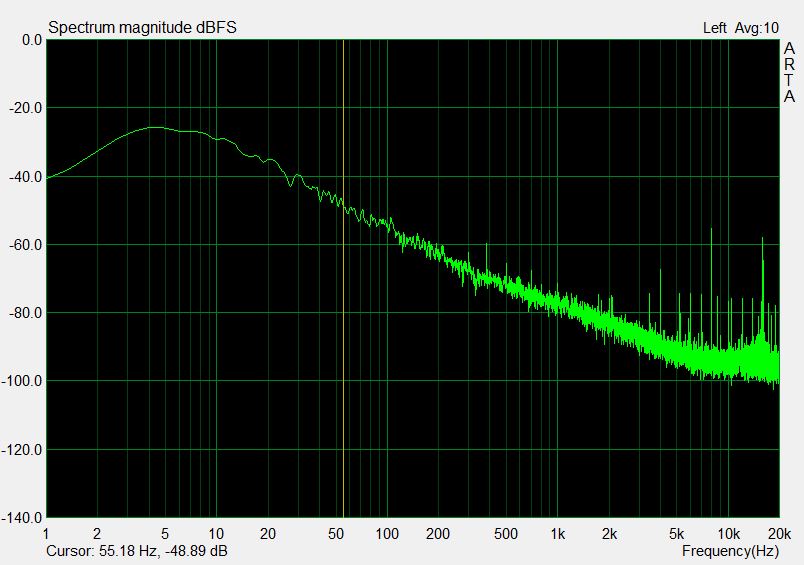Click the 500 Hz frequency tick label
Image resolution: width=804 pixels, height=565 pixels.
pyautogui.click(x=506, y=534)
